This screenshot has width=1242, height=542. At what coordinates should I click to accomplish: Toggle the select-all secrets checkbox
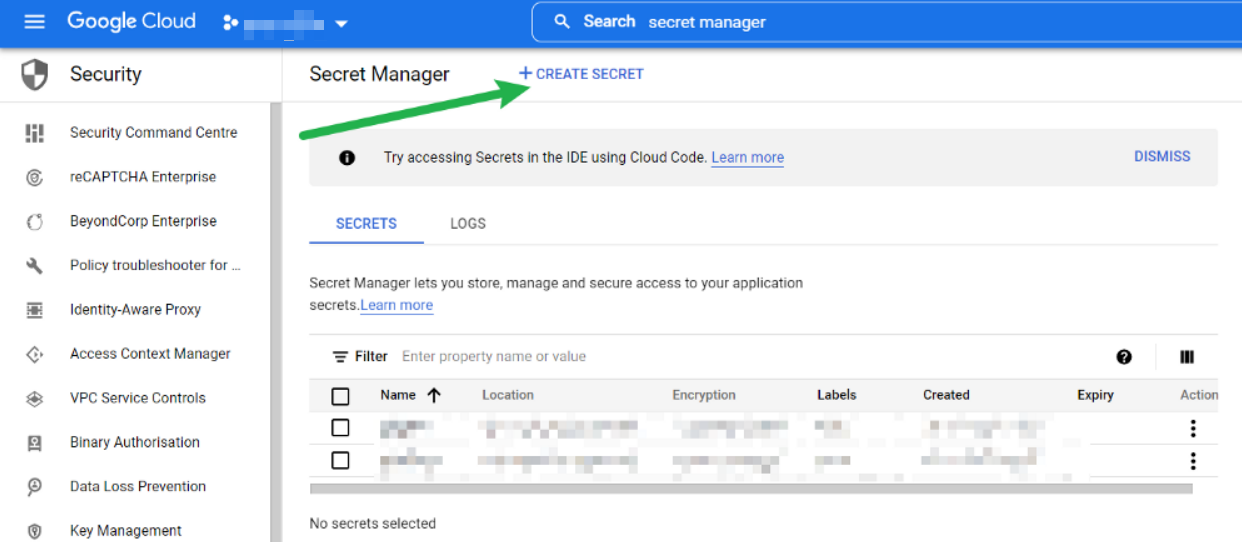(340, 396)
